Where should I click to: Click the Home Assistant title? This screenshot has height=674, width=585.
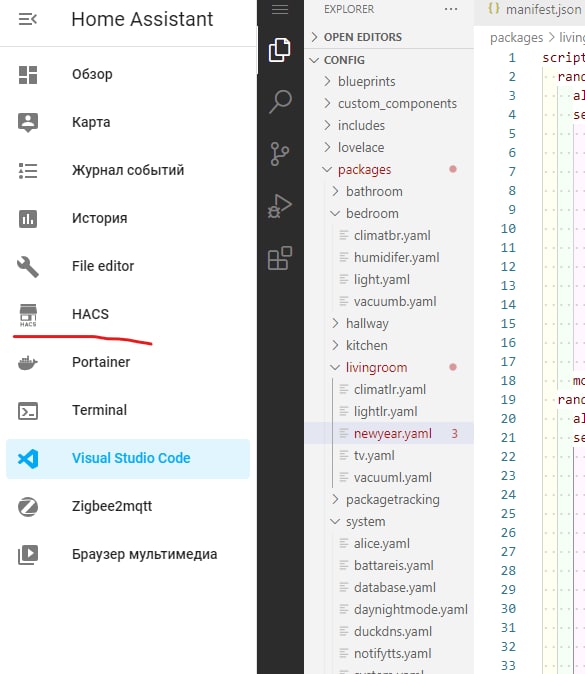(142, 19)
